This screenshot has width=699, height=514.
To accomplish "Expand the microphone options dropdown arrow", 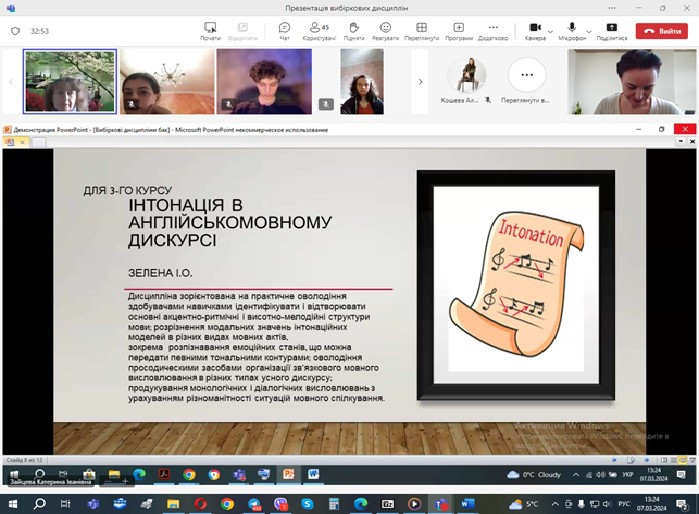I will tap(588, 30).
